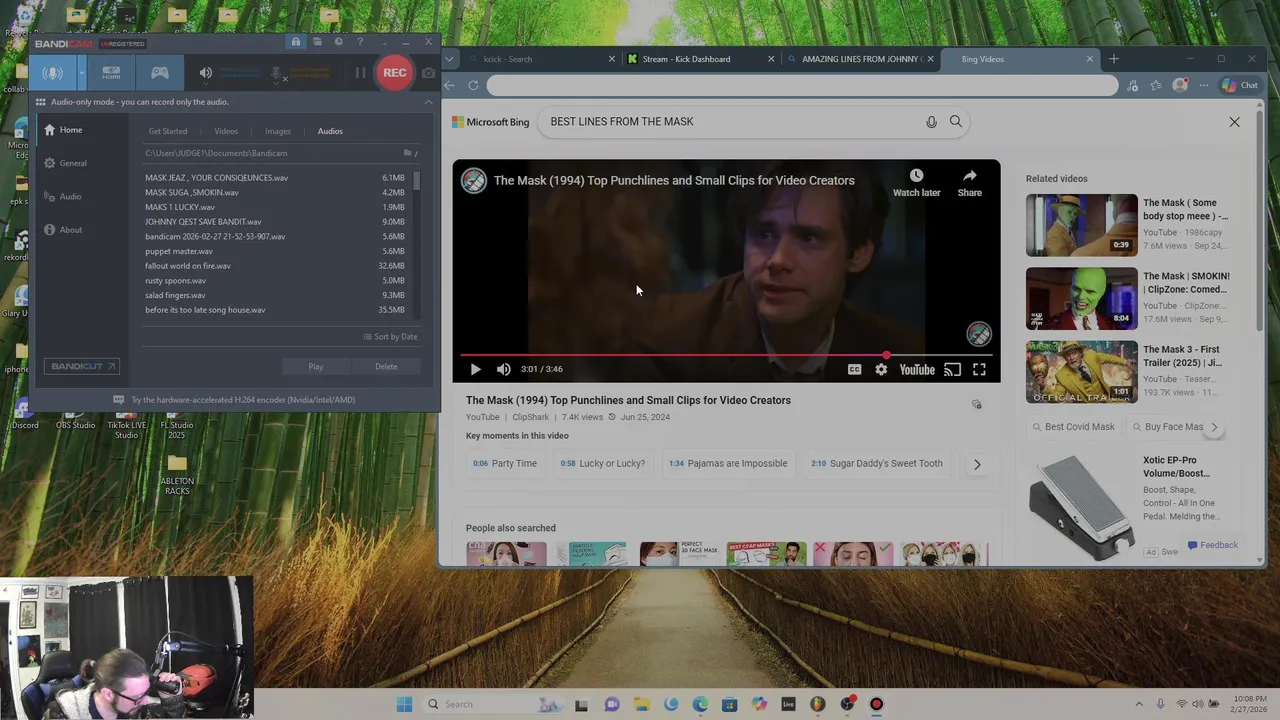Click the Bandicam microphone icon
Image resolution: width=1280 pixels, height=720 pixels.
tap(278, 73)
